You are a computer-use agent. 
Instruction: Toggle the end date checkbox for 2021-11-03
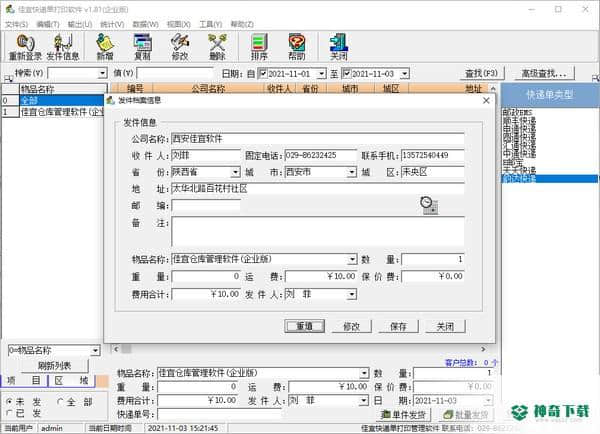click(346, 73)
